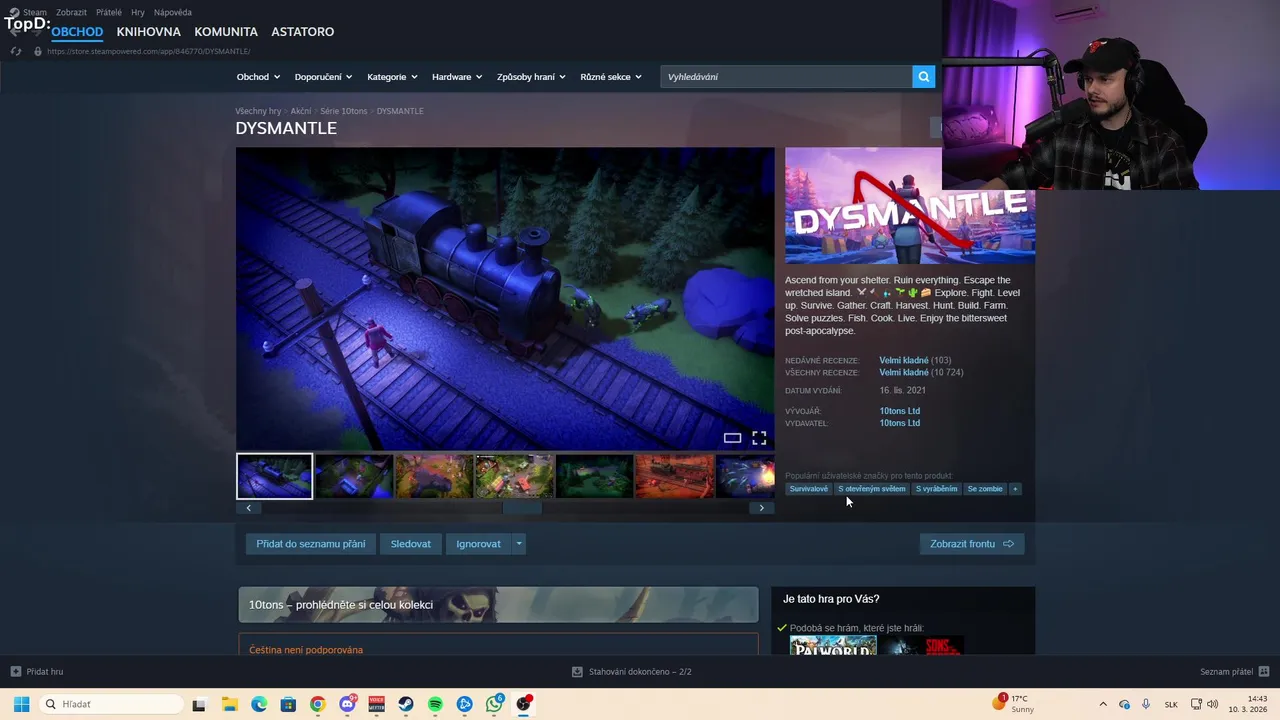This screenshot has width=1280, height=720.
Task: Open the Palworld similar game image
Action: point(833,645)
